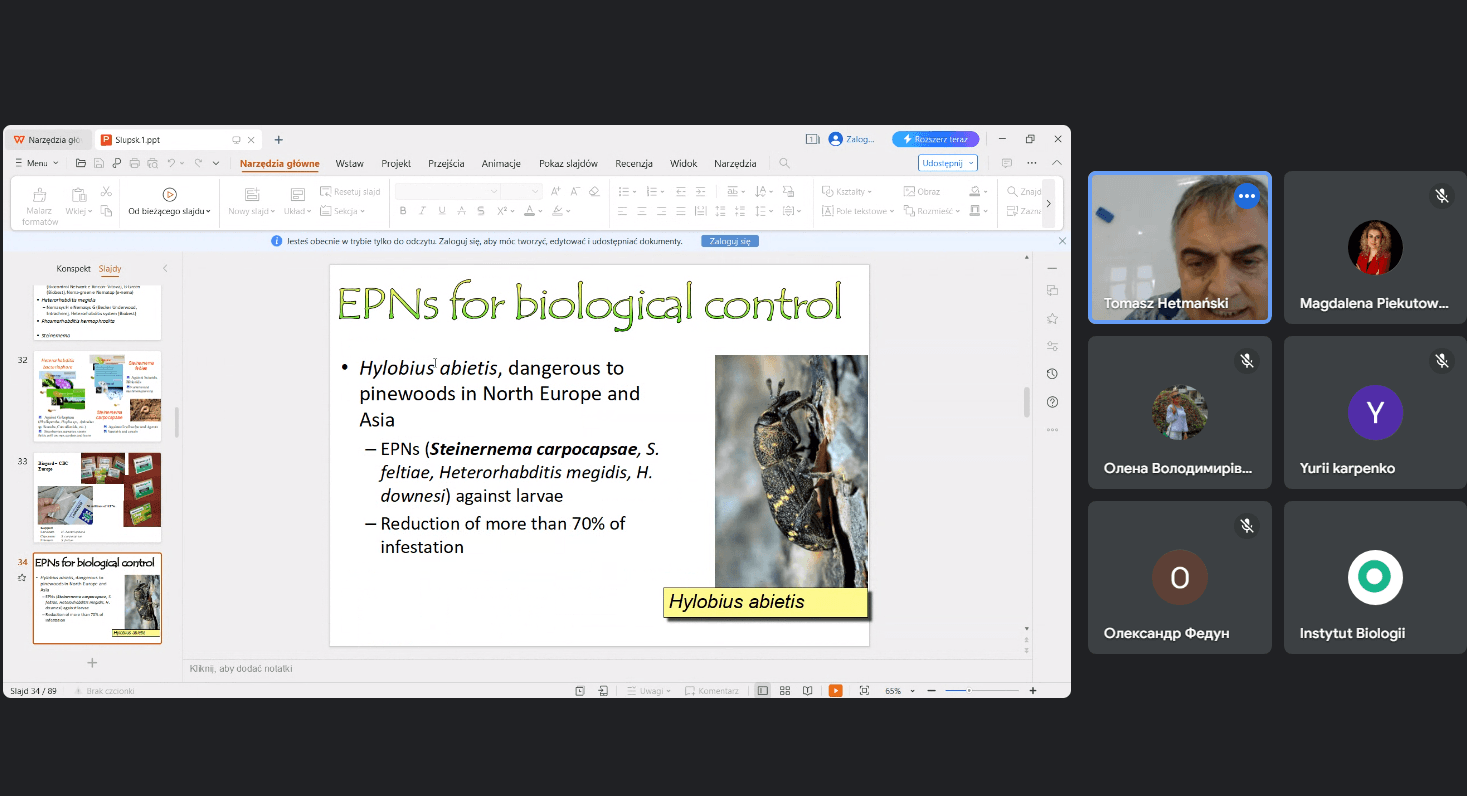Click the Cut scissors icon

(x=106, y=191)
